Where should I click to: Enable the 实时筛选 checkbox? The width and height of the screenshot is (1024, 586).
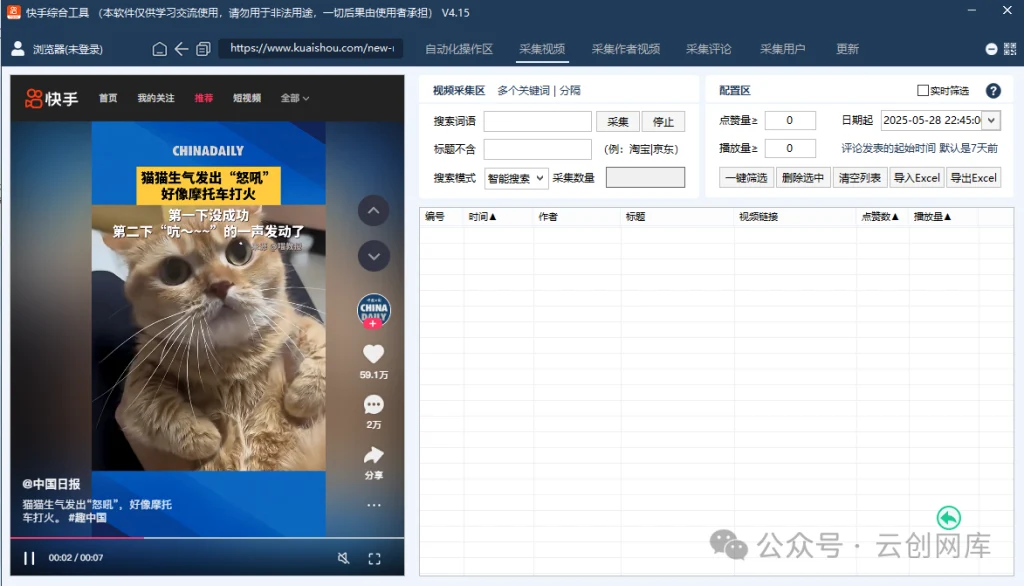click(x=923, y=91)
